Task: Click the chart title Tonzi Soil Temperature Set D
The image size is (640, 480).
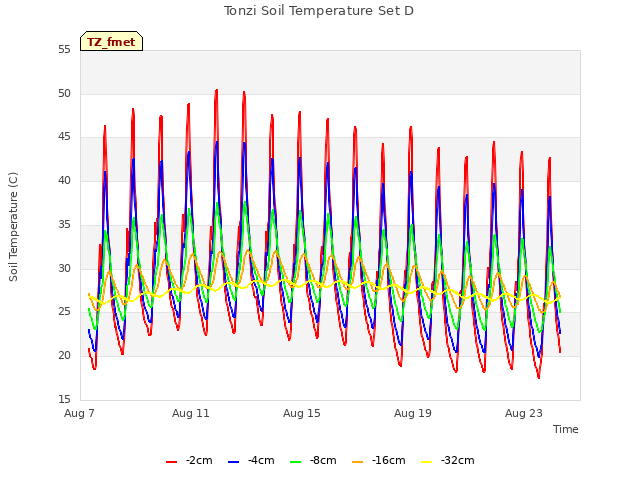Action: [x=319, y=11]
